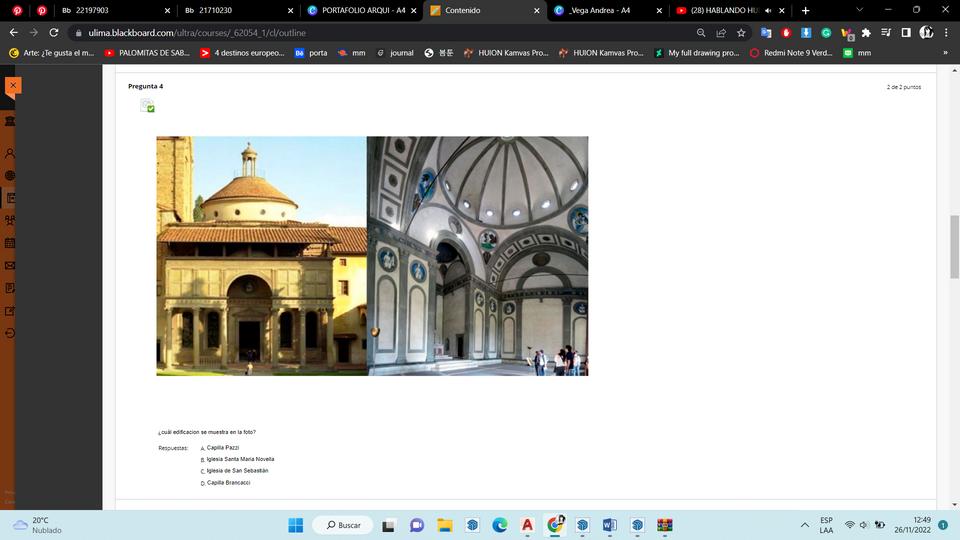Open the porta Behance bookmark
Screen dimensions: 960x540
(x=311, y=53)
